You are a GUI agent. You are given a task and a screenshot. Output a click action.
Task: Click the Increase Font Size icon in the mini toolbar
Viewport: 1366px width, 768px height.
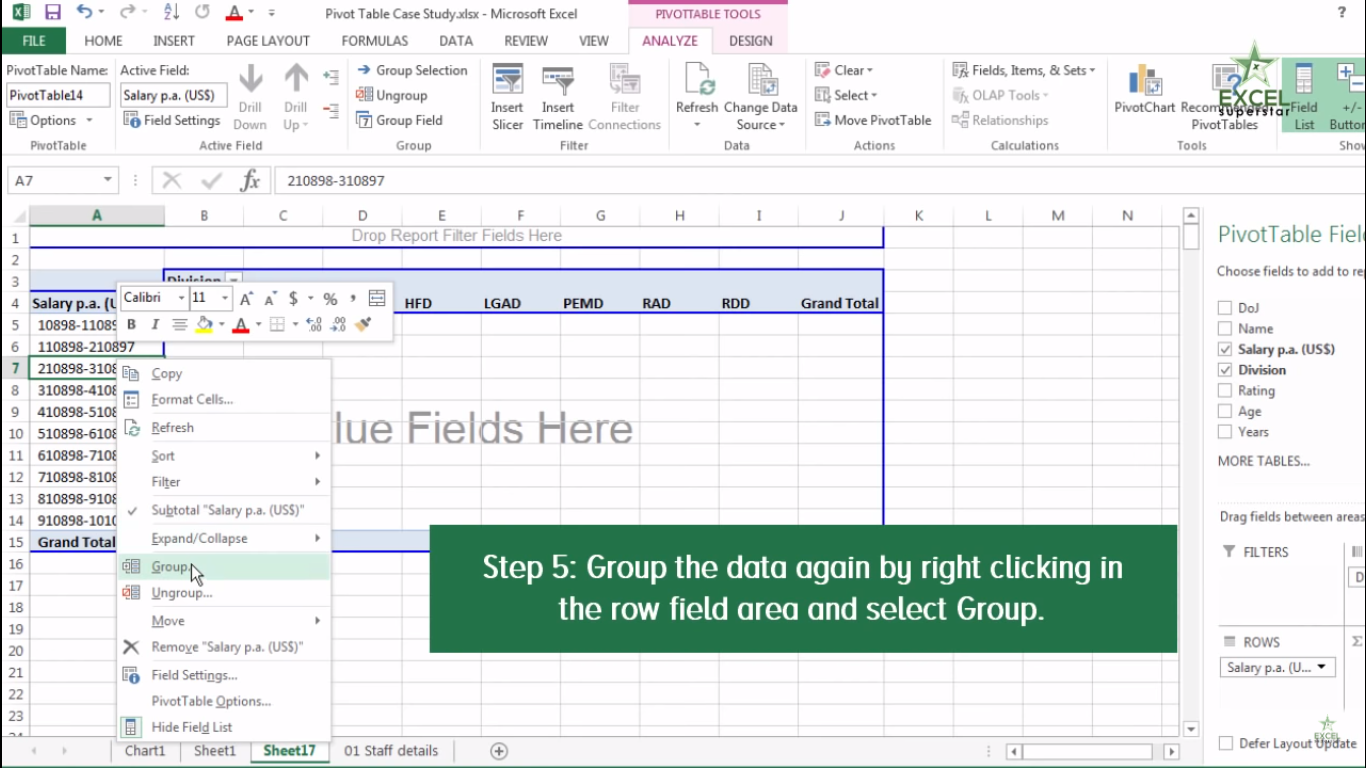click(246, 298)
